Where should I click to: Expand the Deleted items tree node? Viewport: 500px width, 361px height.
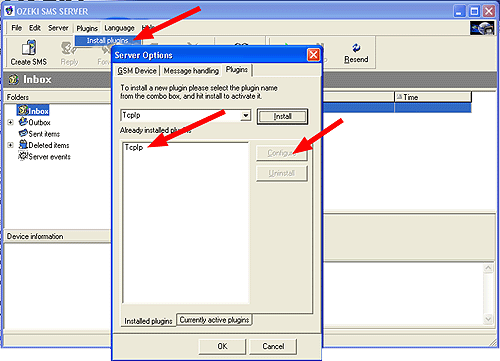coord(10,145)
